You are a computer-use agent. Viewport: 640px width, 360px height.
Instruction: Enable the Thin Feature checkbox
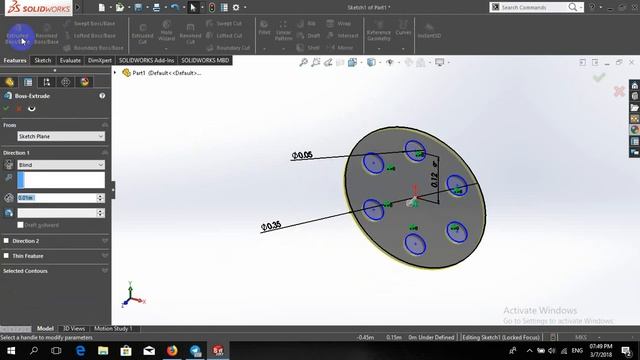(x=6, y=256)
